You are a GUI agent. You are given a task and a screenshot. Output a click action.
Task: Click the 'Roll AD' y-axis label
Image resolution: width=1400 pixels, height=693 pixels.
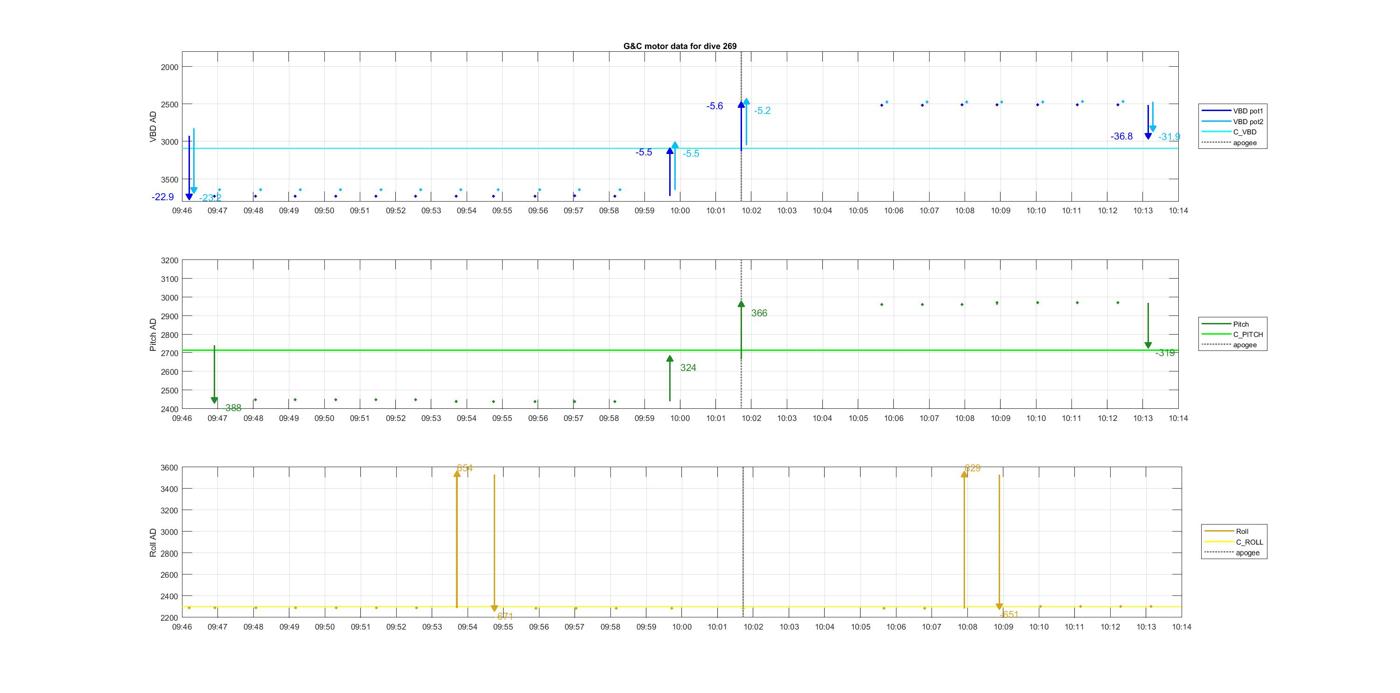coord(154,542)
